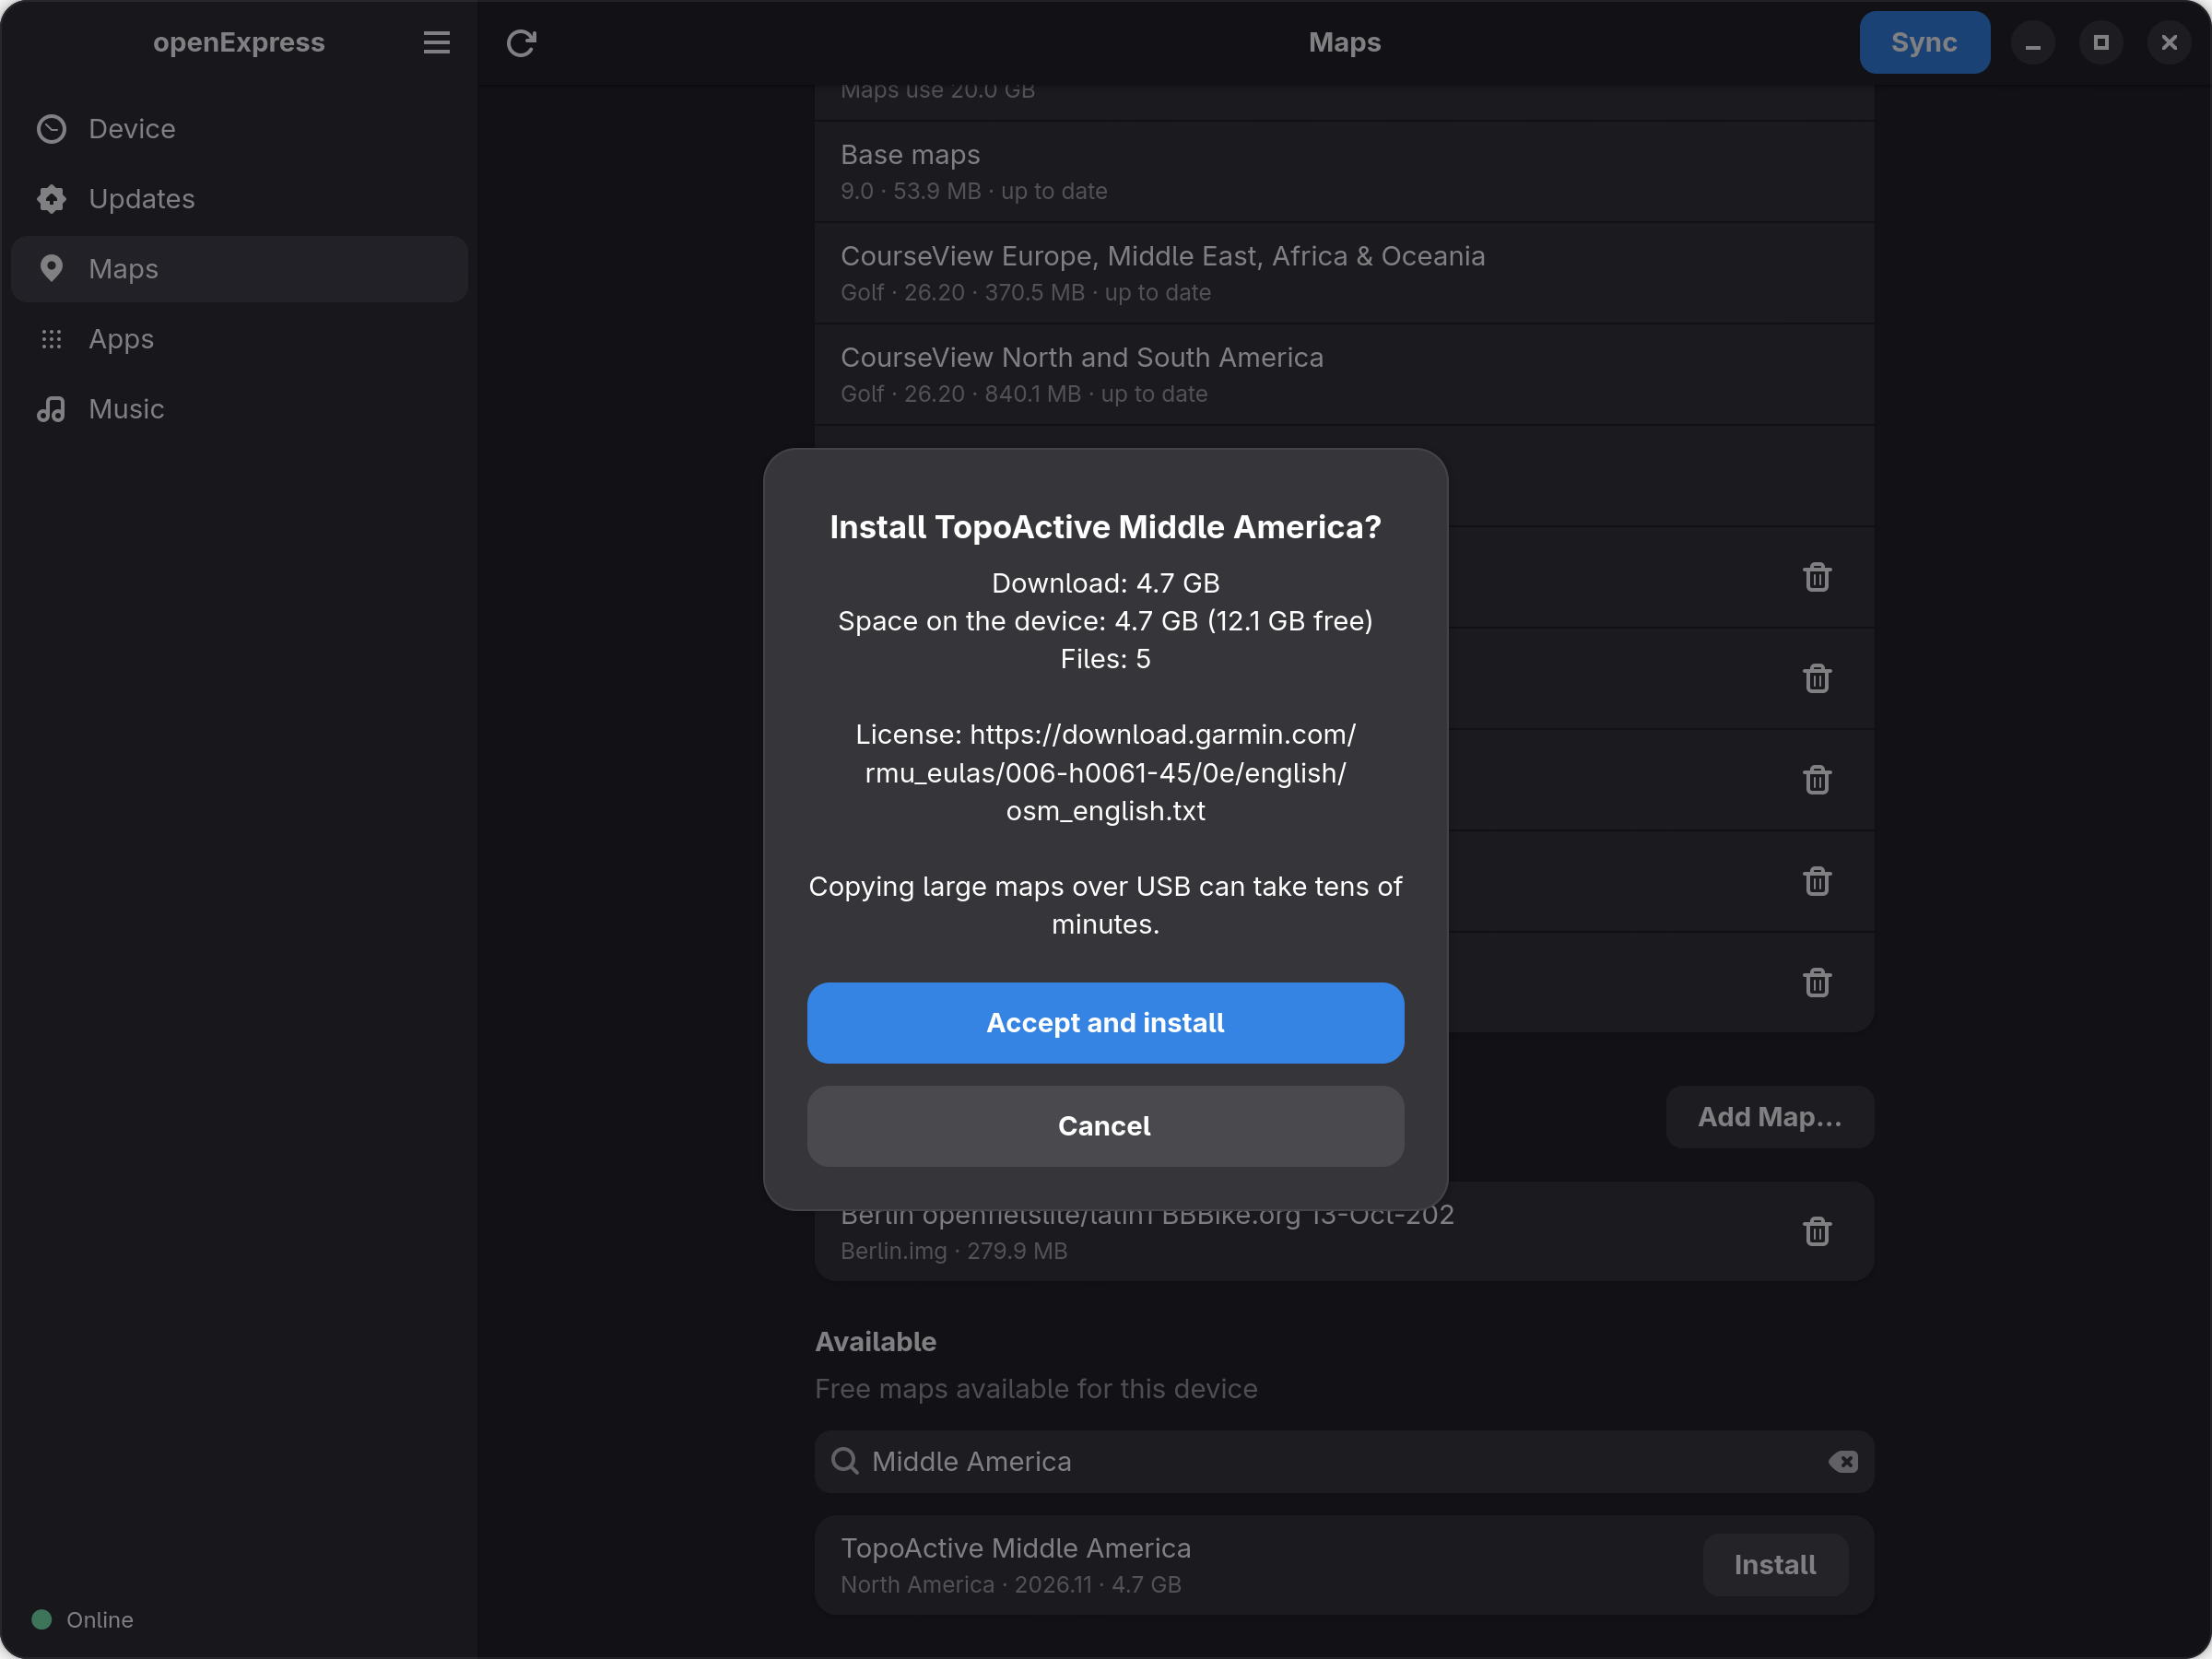2212x1659 pixels.
Task: Click the openExpress app title
Action: (239, 43)
